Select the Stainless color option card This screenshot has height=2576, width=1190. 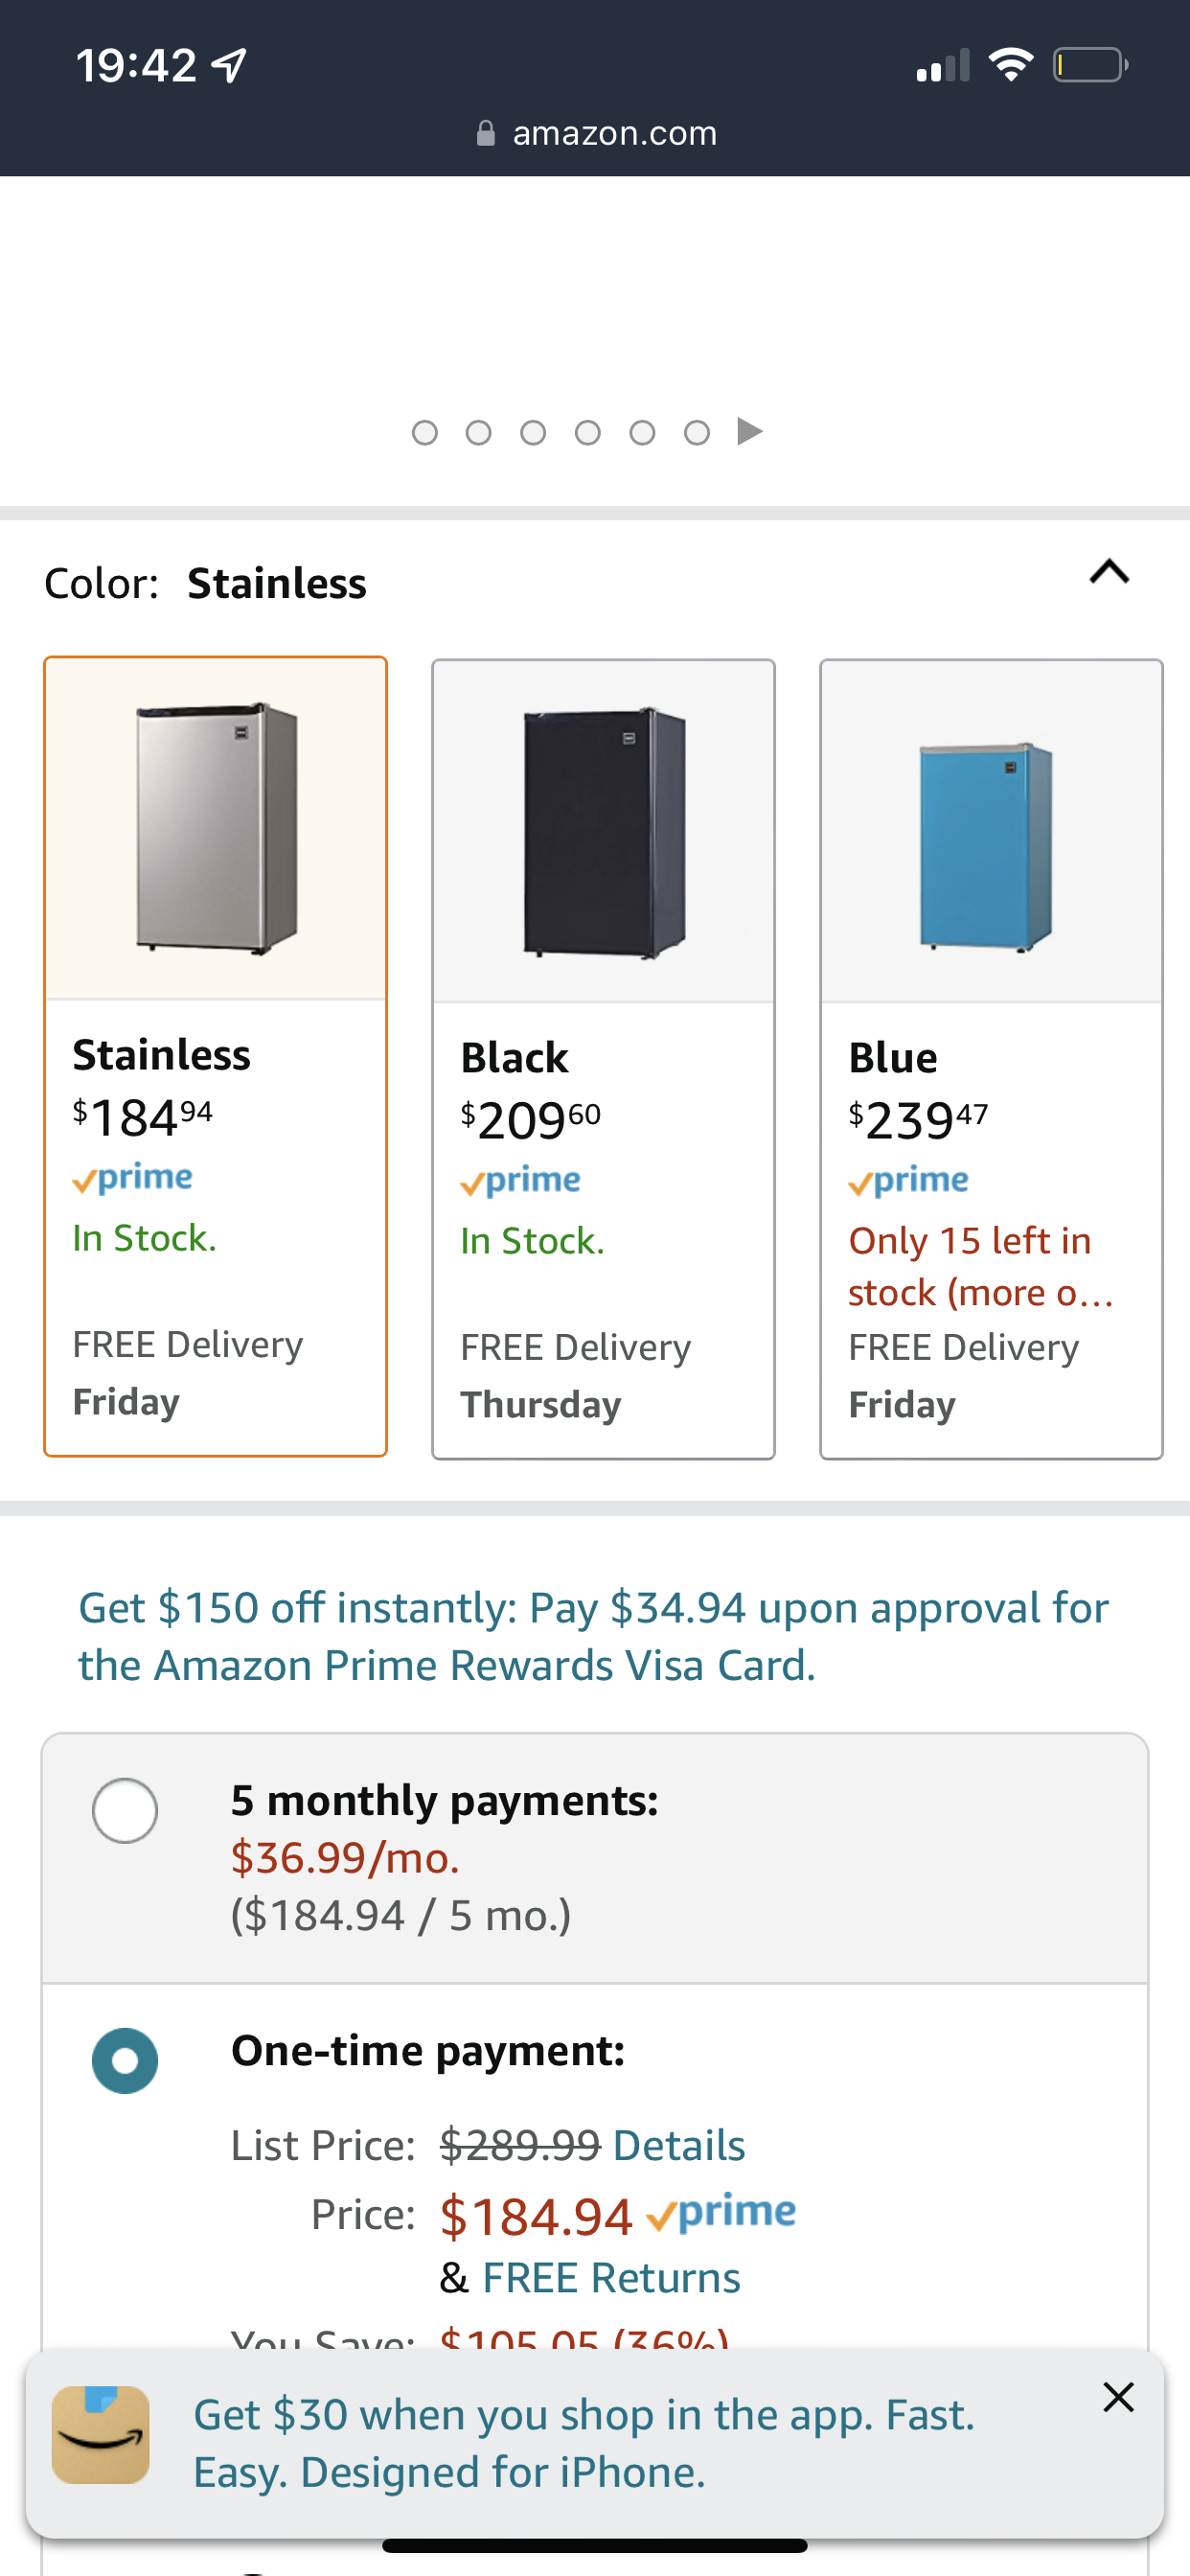click(x=215, y=1055)
